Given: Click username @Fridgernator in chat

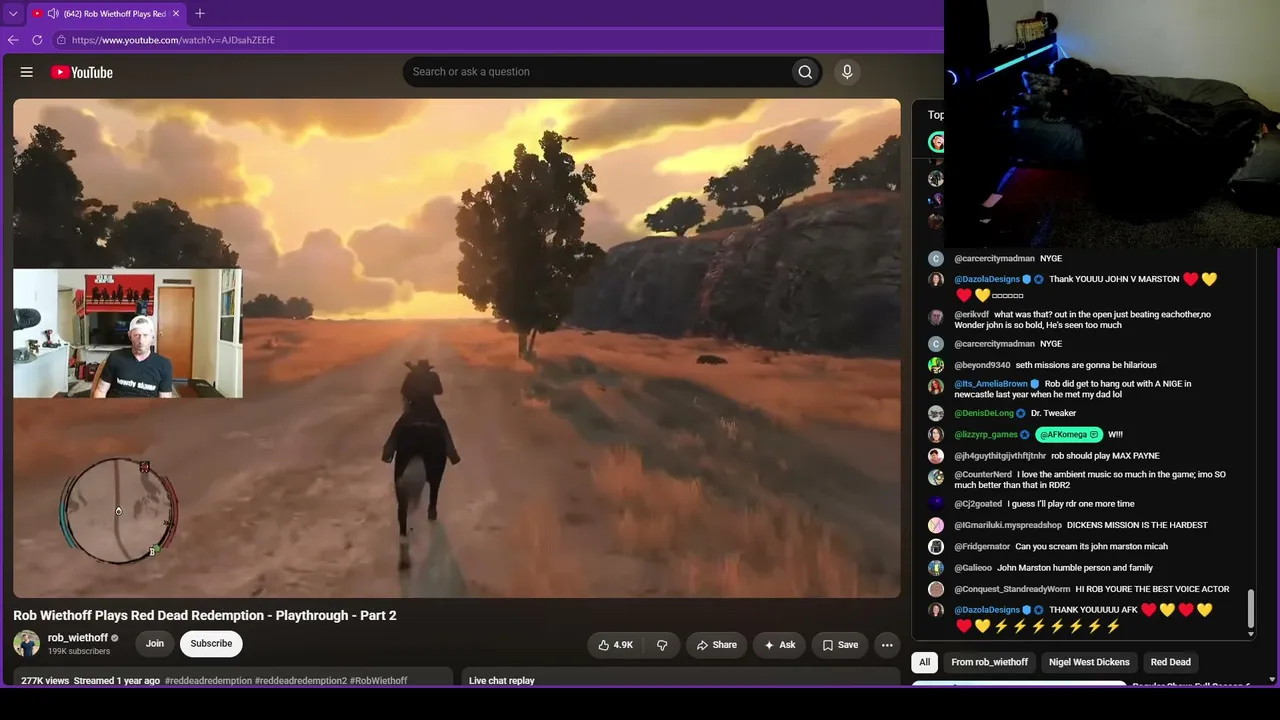Looking at the screenshot, I should click(x=982, y=547).
